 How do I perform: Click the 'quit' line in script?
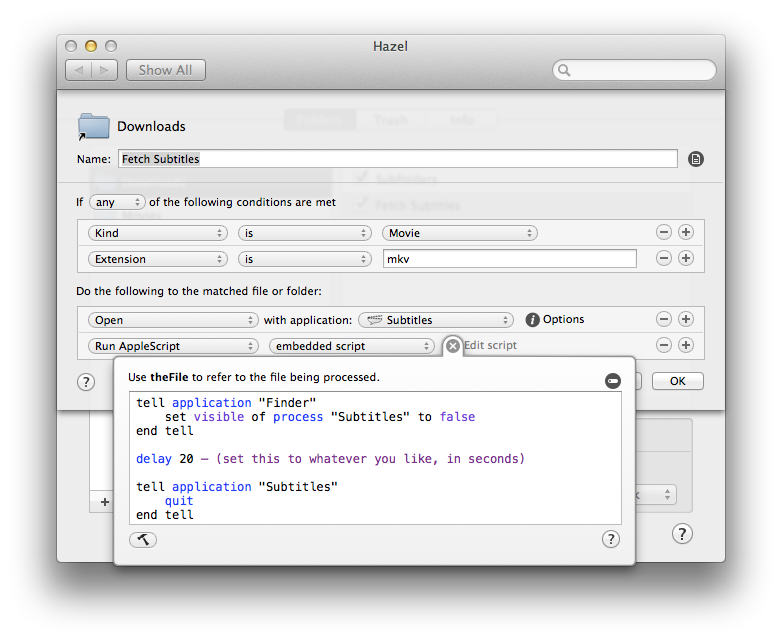tap(179, 500)
